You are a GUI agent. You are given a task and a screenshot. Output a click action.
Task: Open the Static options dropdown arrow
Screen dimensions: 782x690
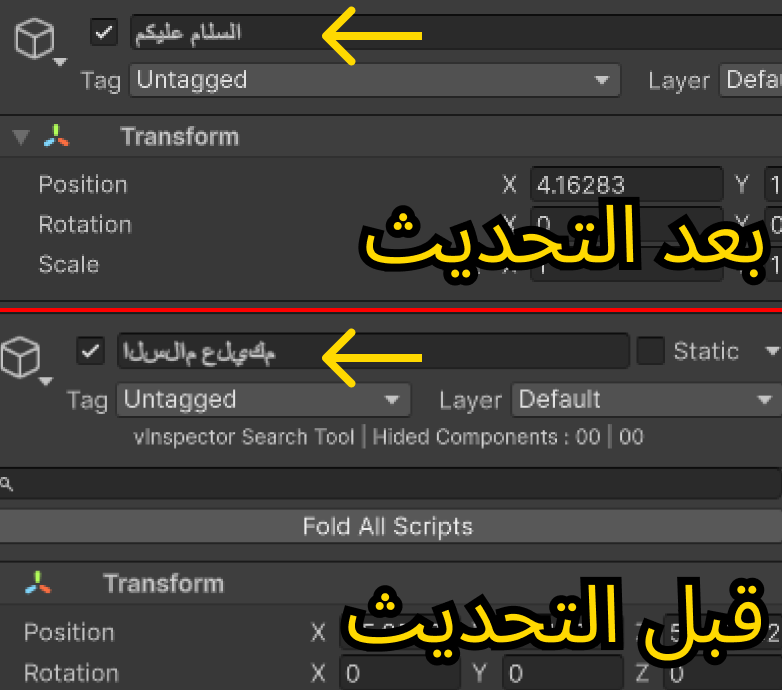773,351
